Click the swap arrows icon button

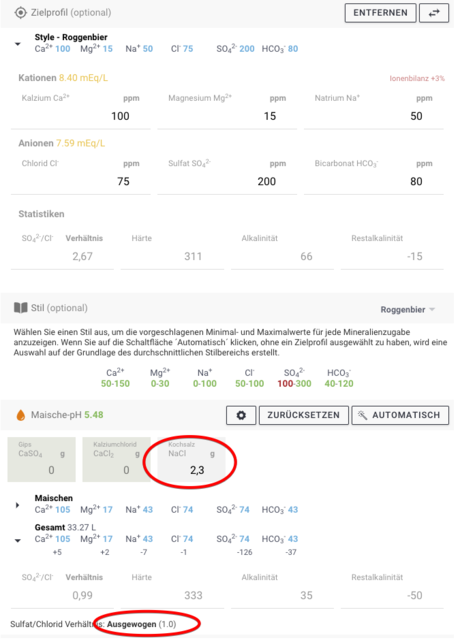434,13
